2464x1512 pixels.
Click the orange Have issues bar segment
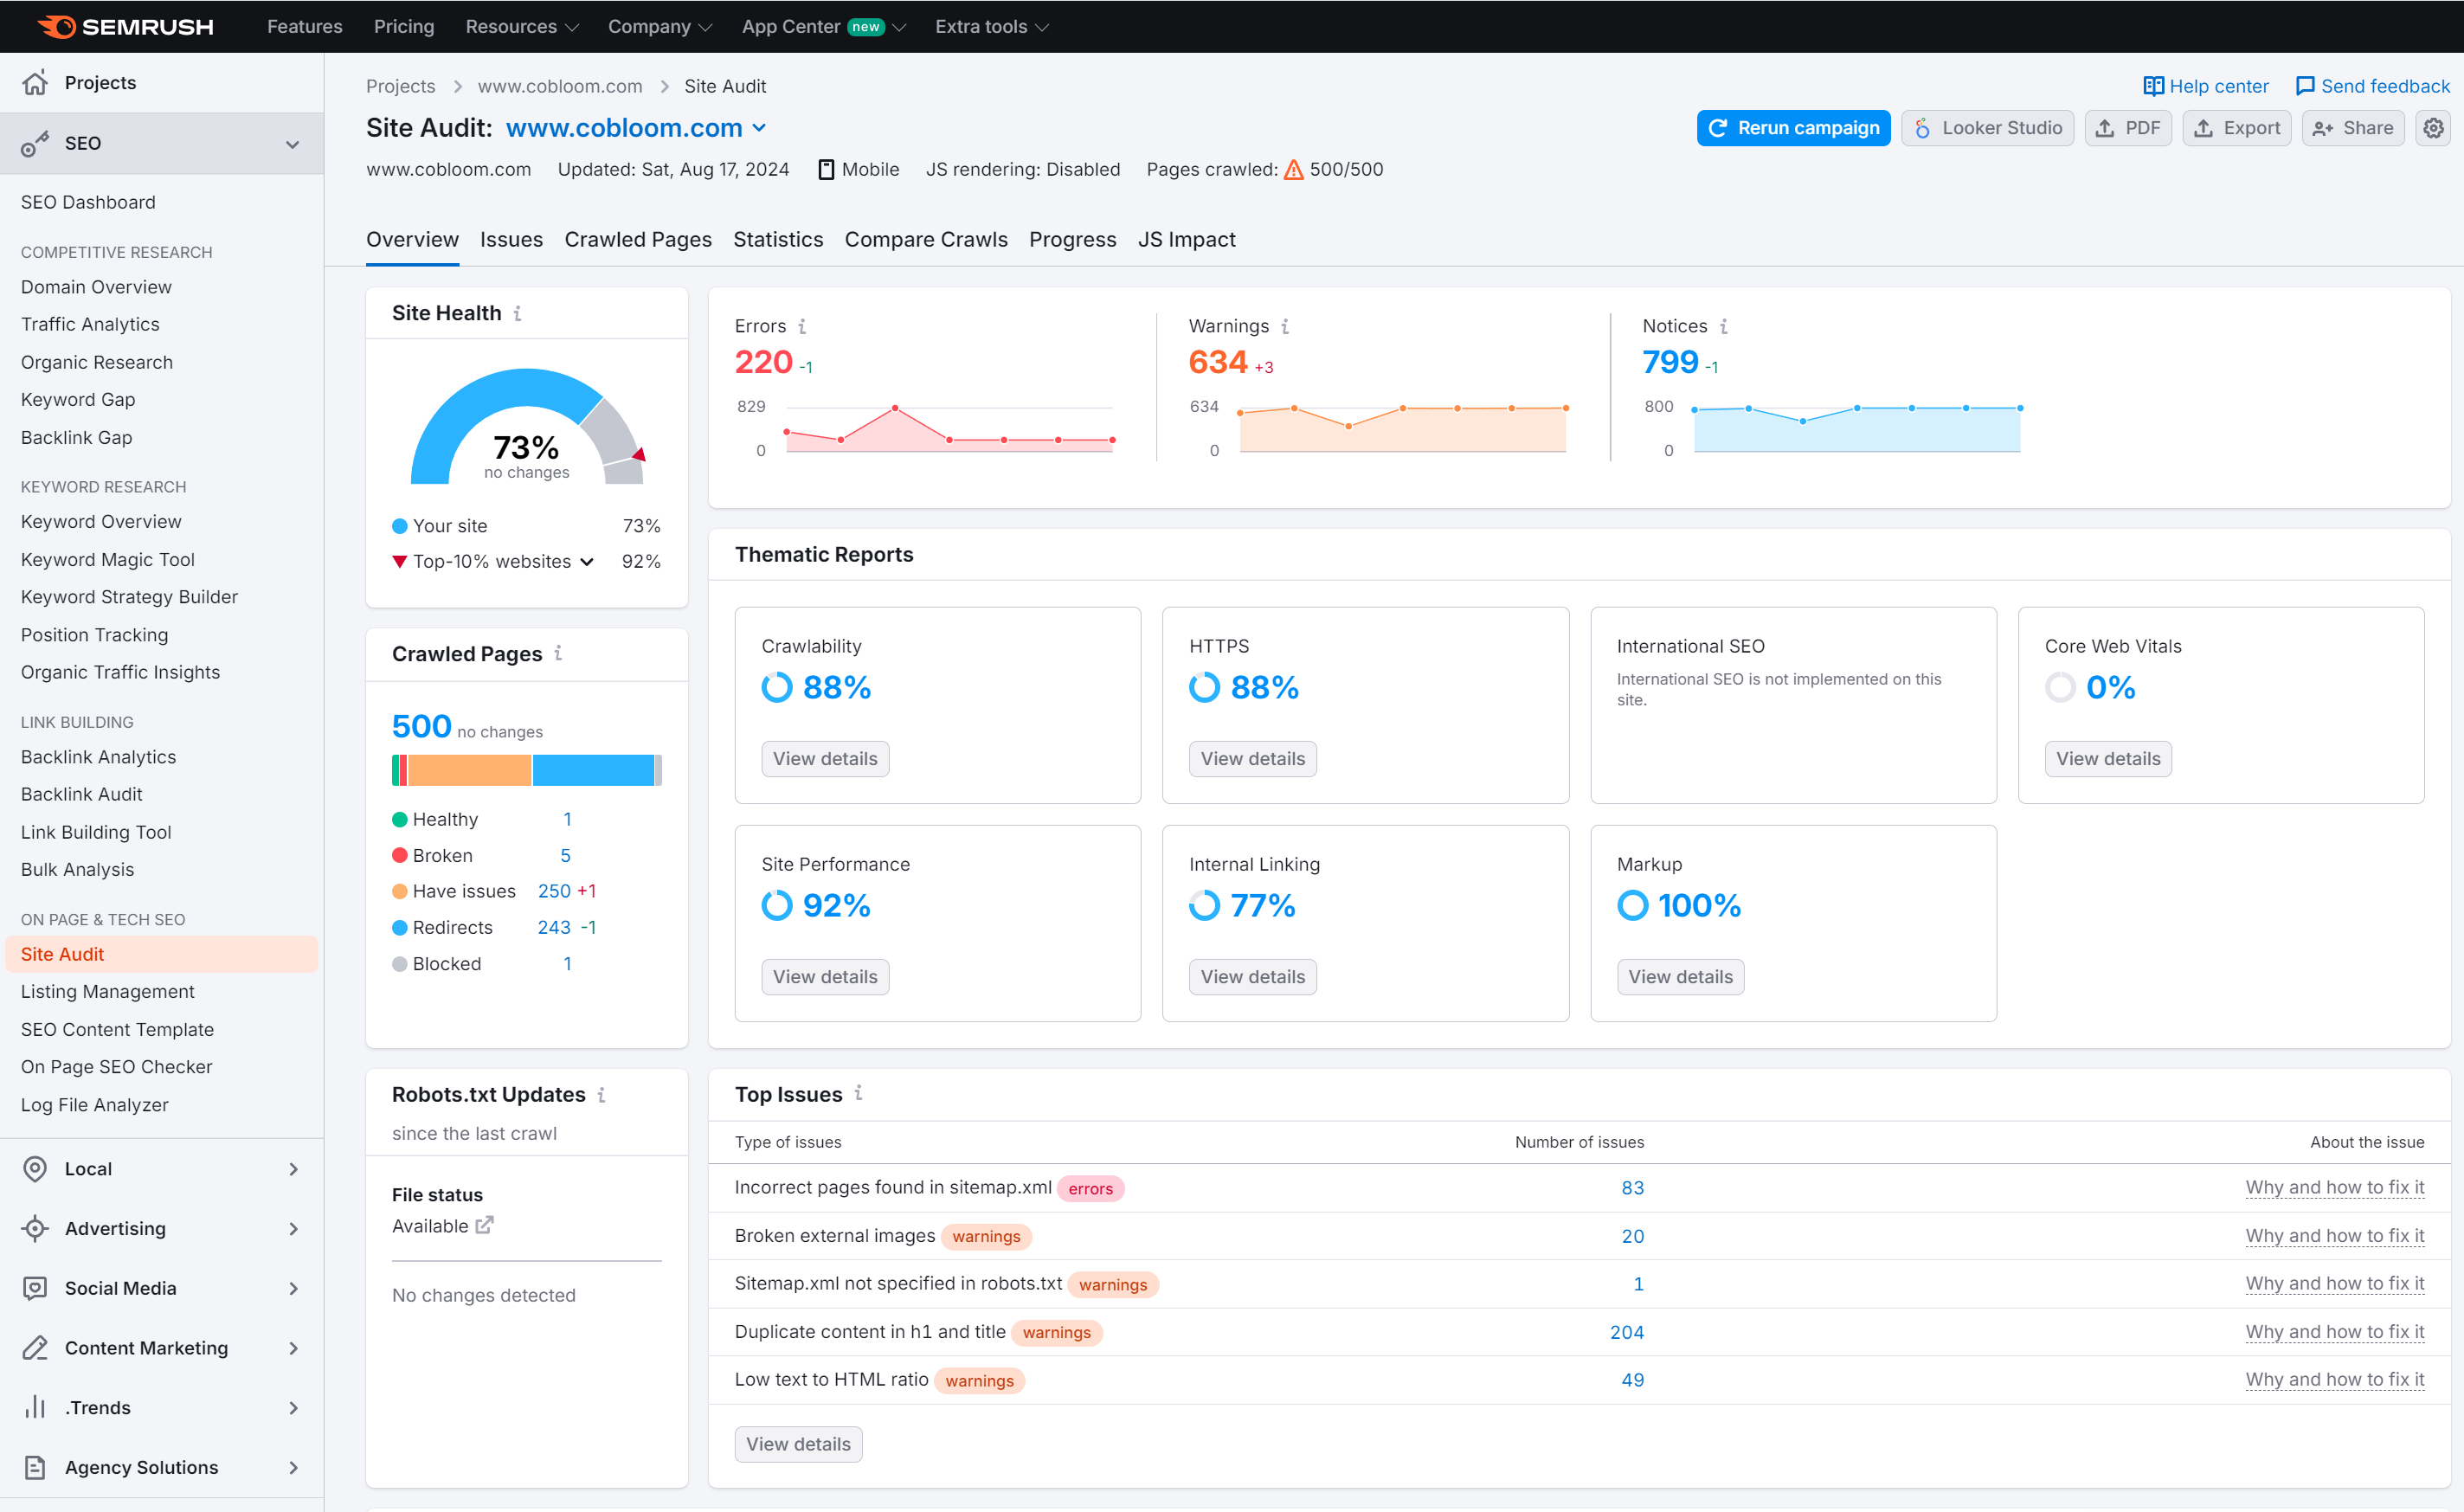point(469,770)
